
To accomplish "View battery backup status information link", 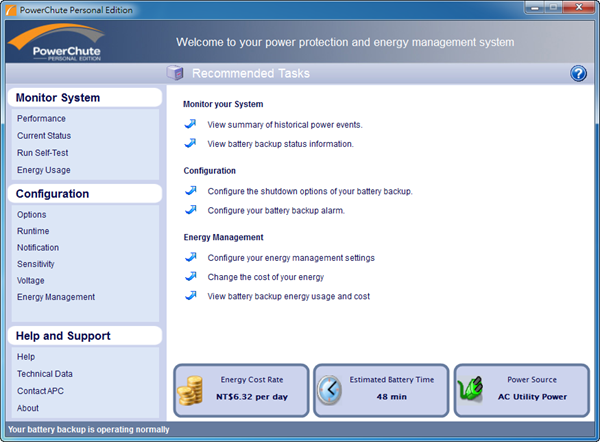I will pos(280,144).
